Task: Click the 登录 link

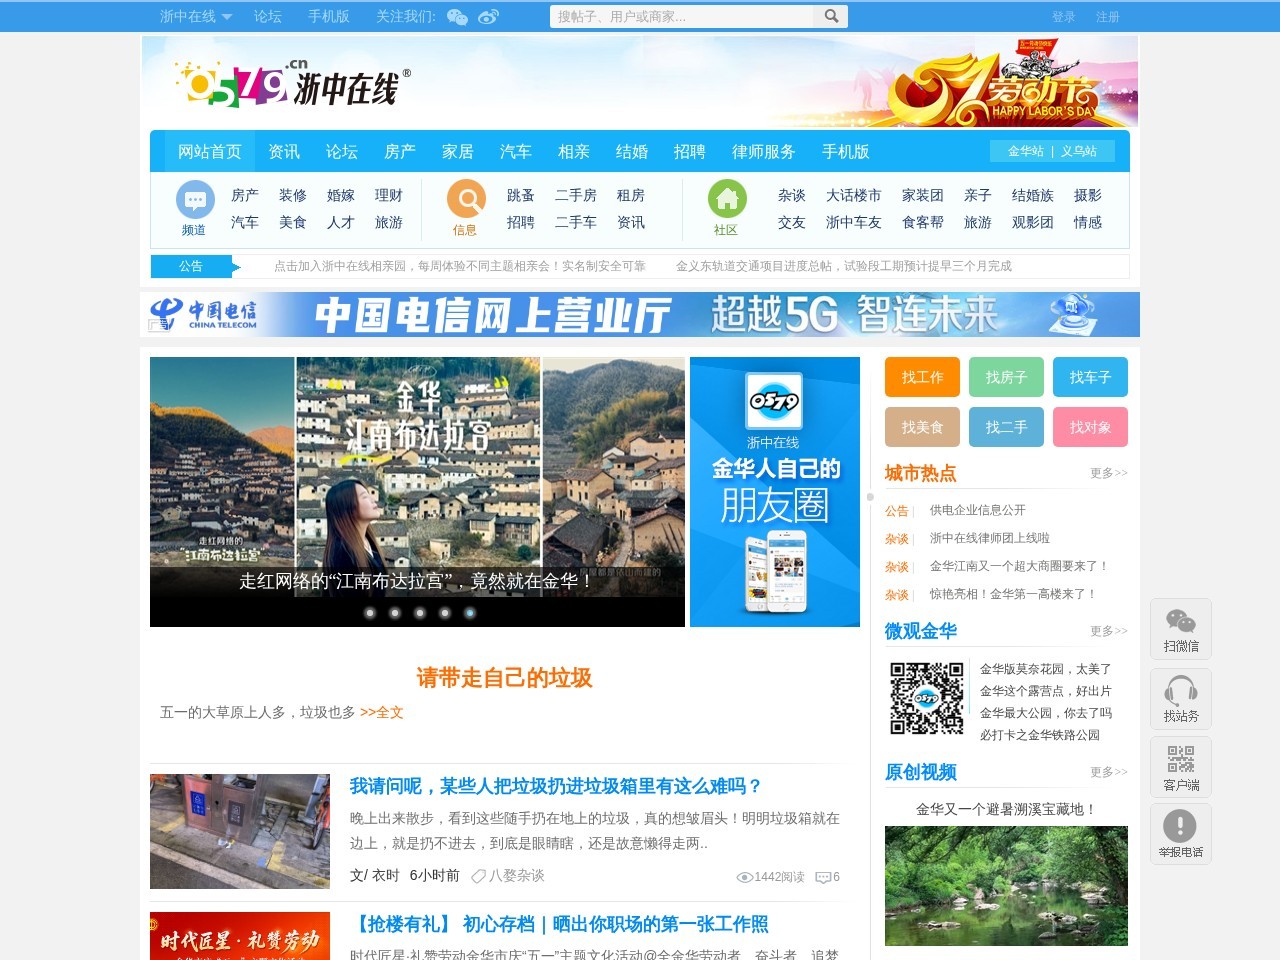Action: point(1064,17)
